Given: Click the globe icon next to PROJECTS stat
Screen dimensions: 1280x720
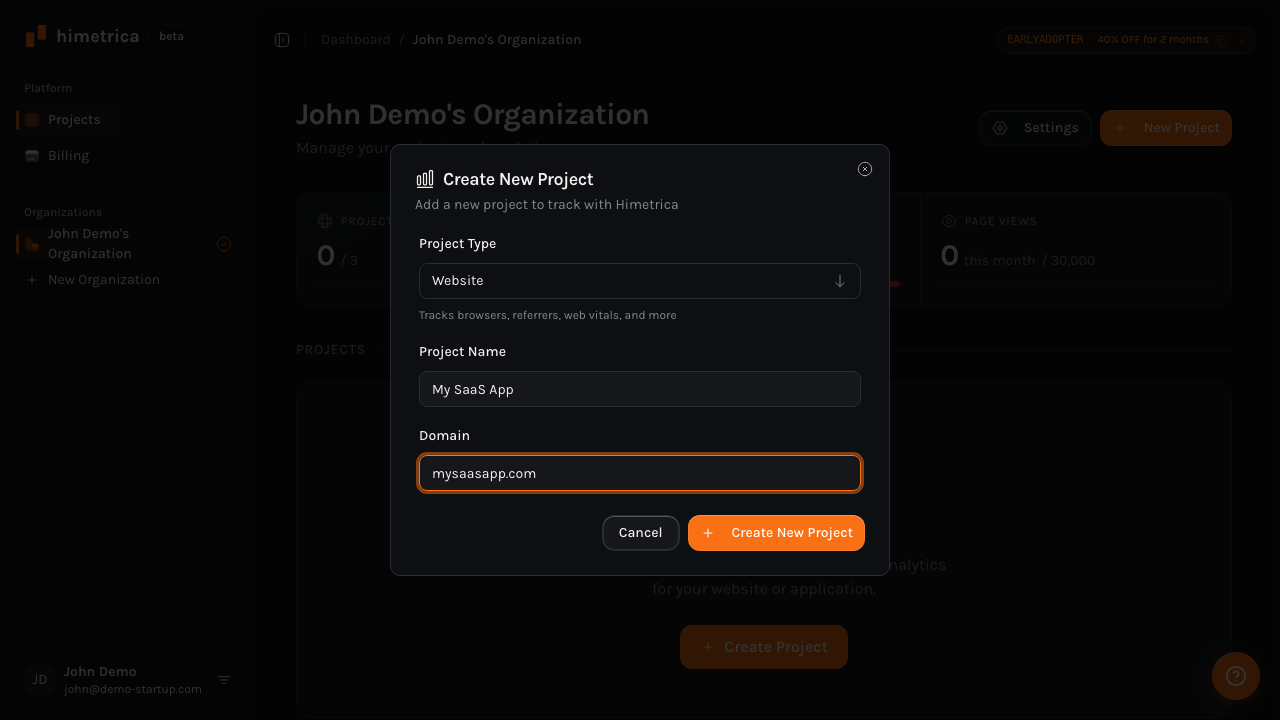Looking at the screenshot, I should click(x=323, y=221).
